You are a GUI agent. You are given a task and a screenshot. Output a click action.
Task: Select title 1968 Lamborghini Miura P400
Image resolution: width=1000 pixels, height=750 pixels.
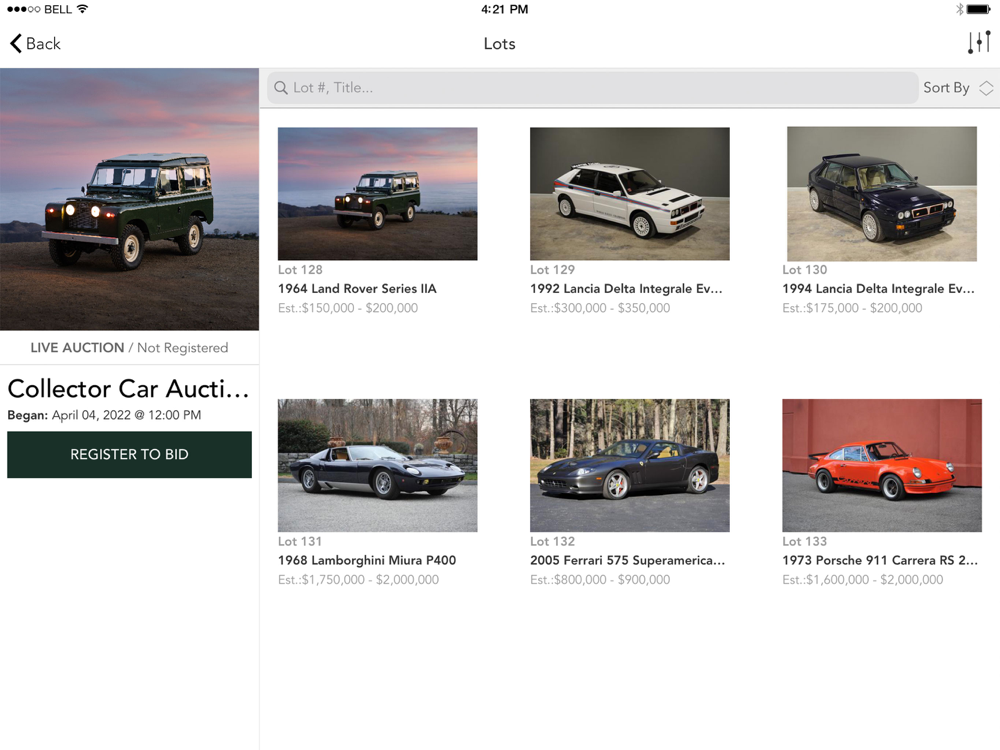(367, 561)
